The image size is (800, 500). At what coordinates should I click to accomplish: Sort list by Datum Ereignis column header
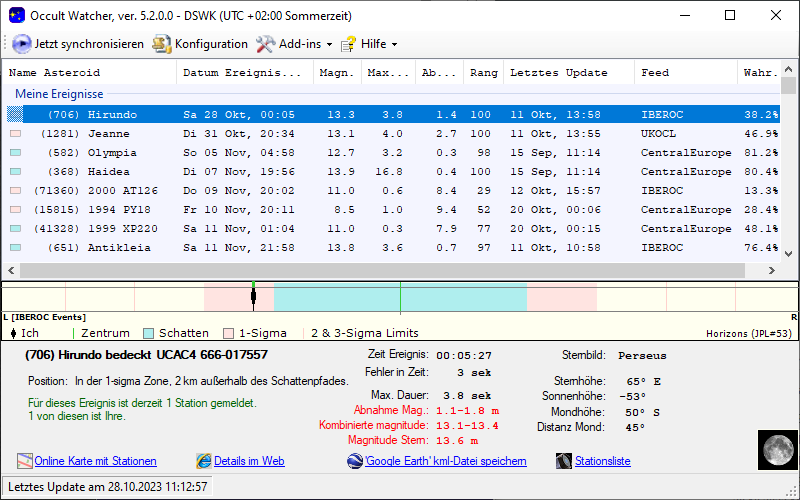pos(242,73)
